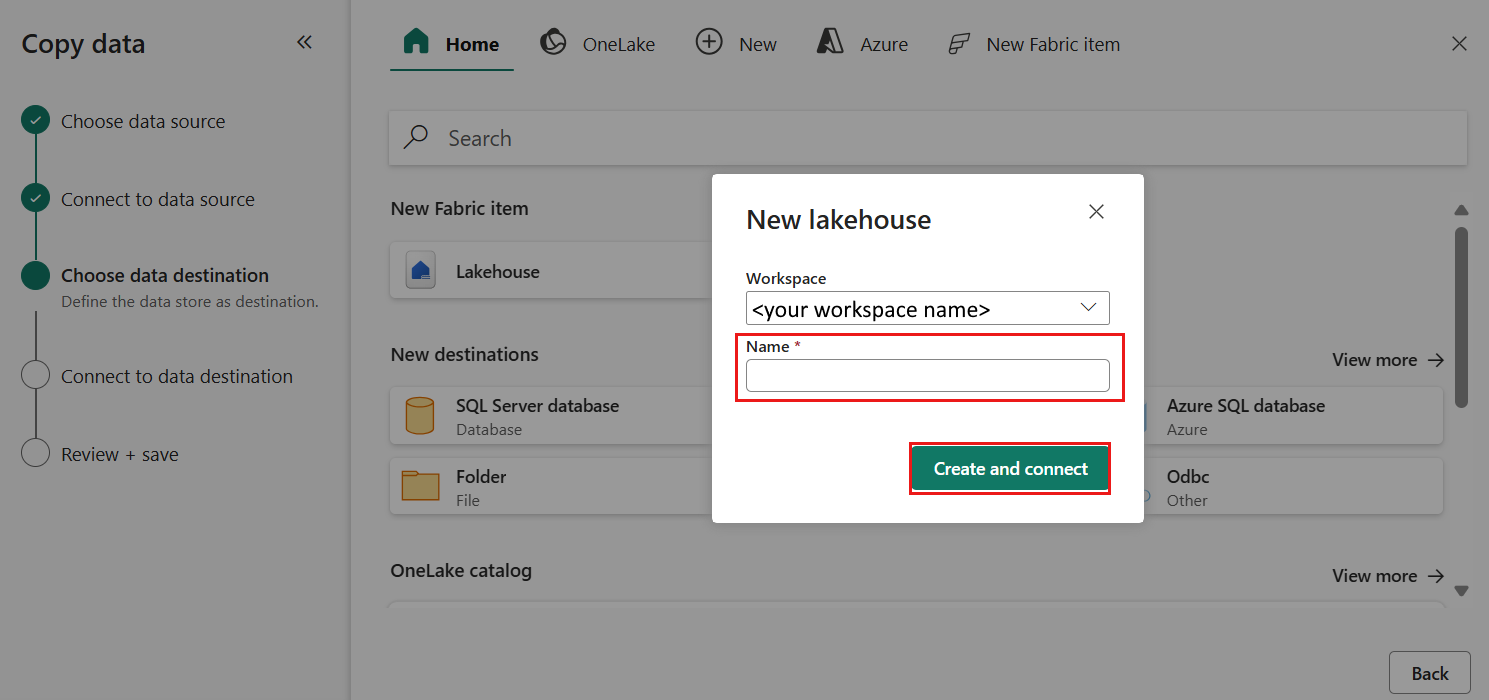
Task: Open the New tab
Action: (737, 44)
